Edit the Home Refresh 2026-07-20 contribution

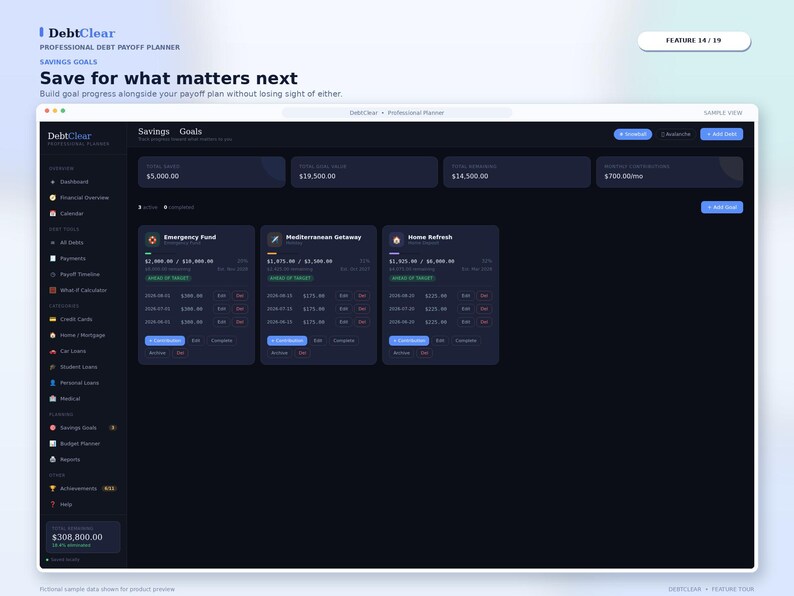(x=466, y=309)
